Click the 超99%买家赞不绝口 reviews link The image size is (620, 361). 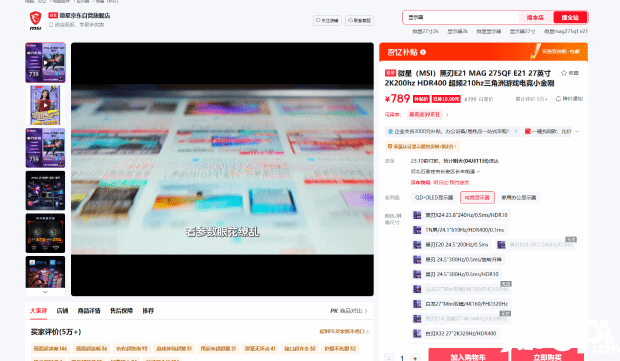[344, 331]
